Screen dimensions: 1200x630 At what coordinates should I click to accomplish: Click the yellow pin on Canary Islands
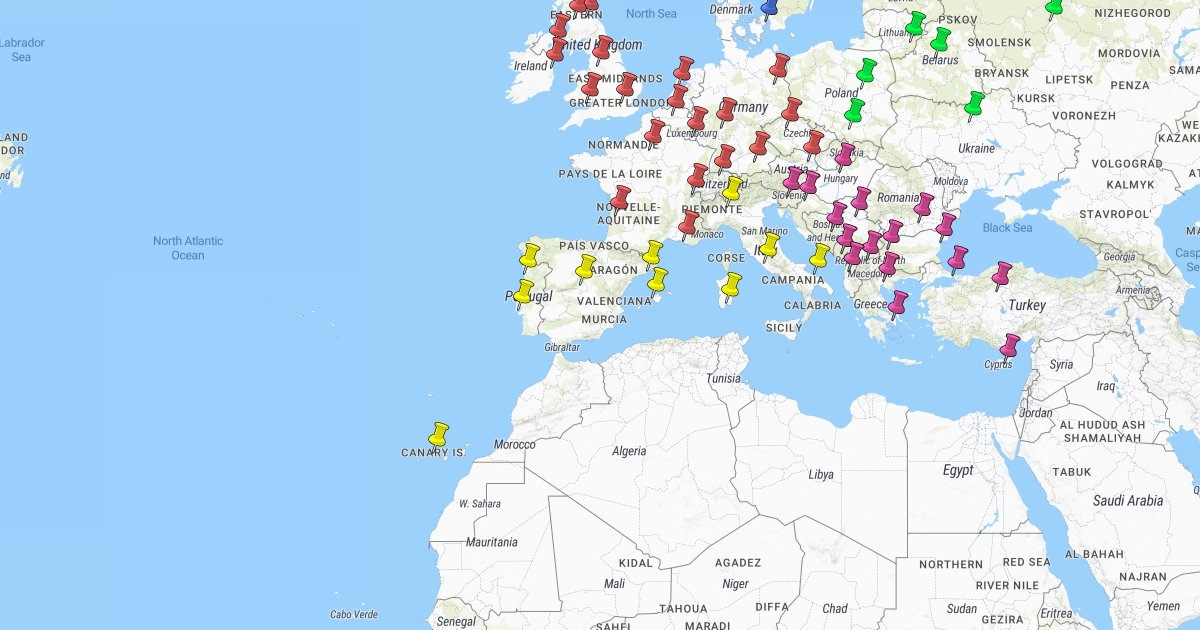pyautogui.click(x=438, y=435)
